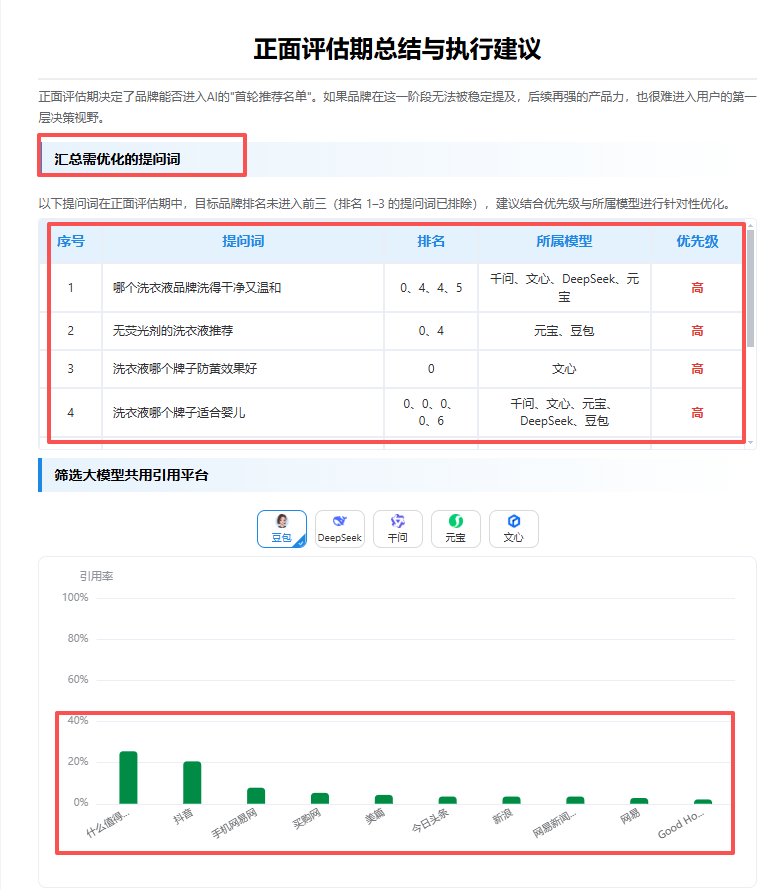The image size is (760, 890).
Task: Click the 文心 blue hexagon icon
Action: click(514, 521)
